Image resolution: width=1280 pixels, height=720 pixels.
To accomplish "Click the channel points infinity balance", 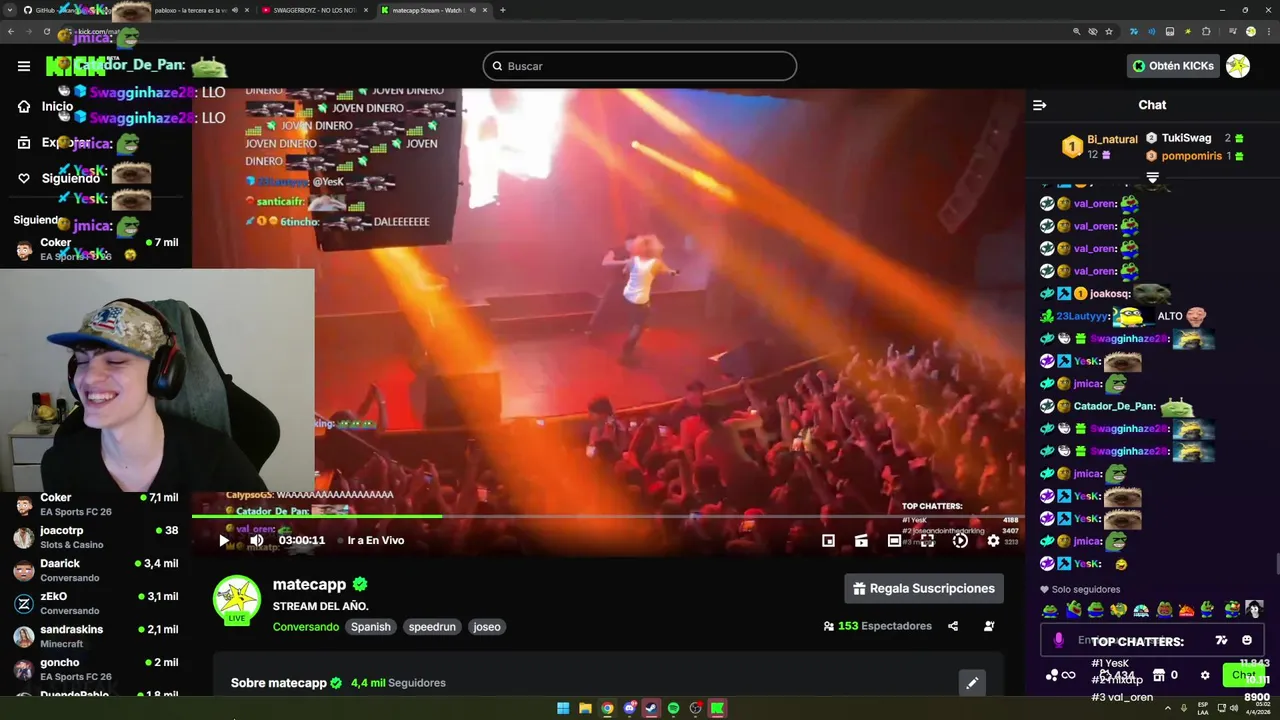I will (1061, 675).
